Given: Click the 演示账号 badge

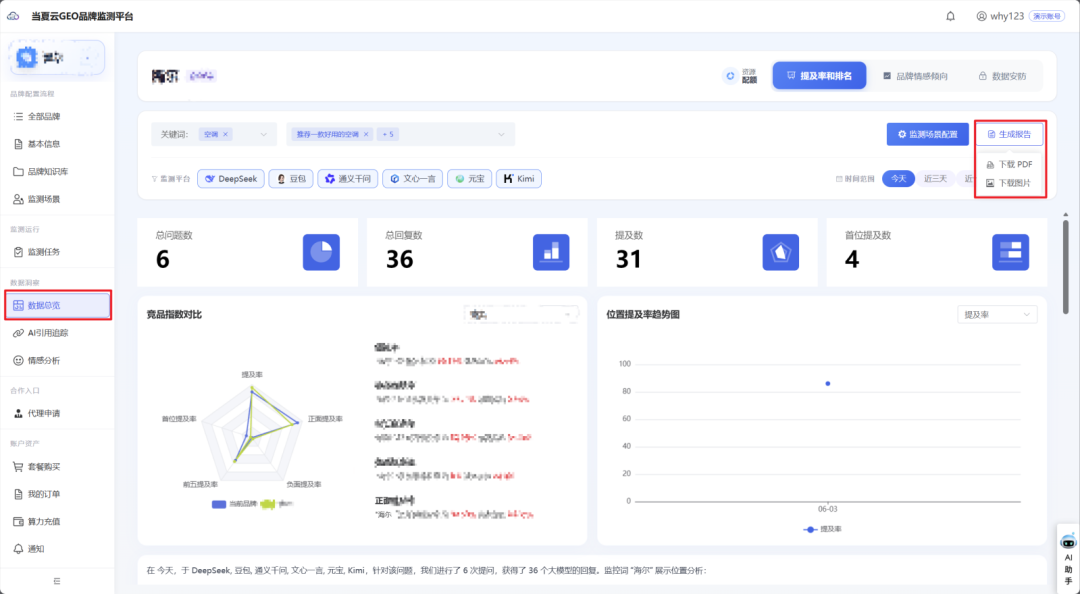Looking at the screenshot, I should [x=1046, y=16].
